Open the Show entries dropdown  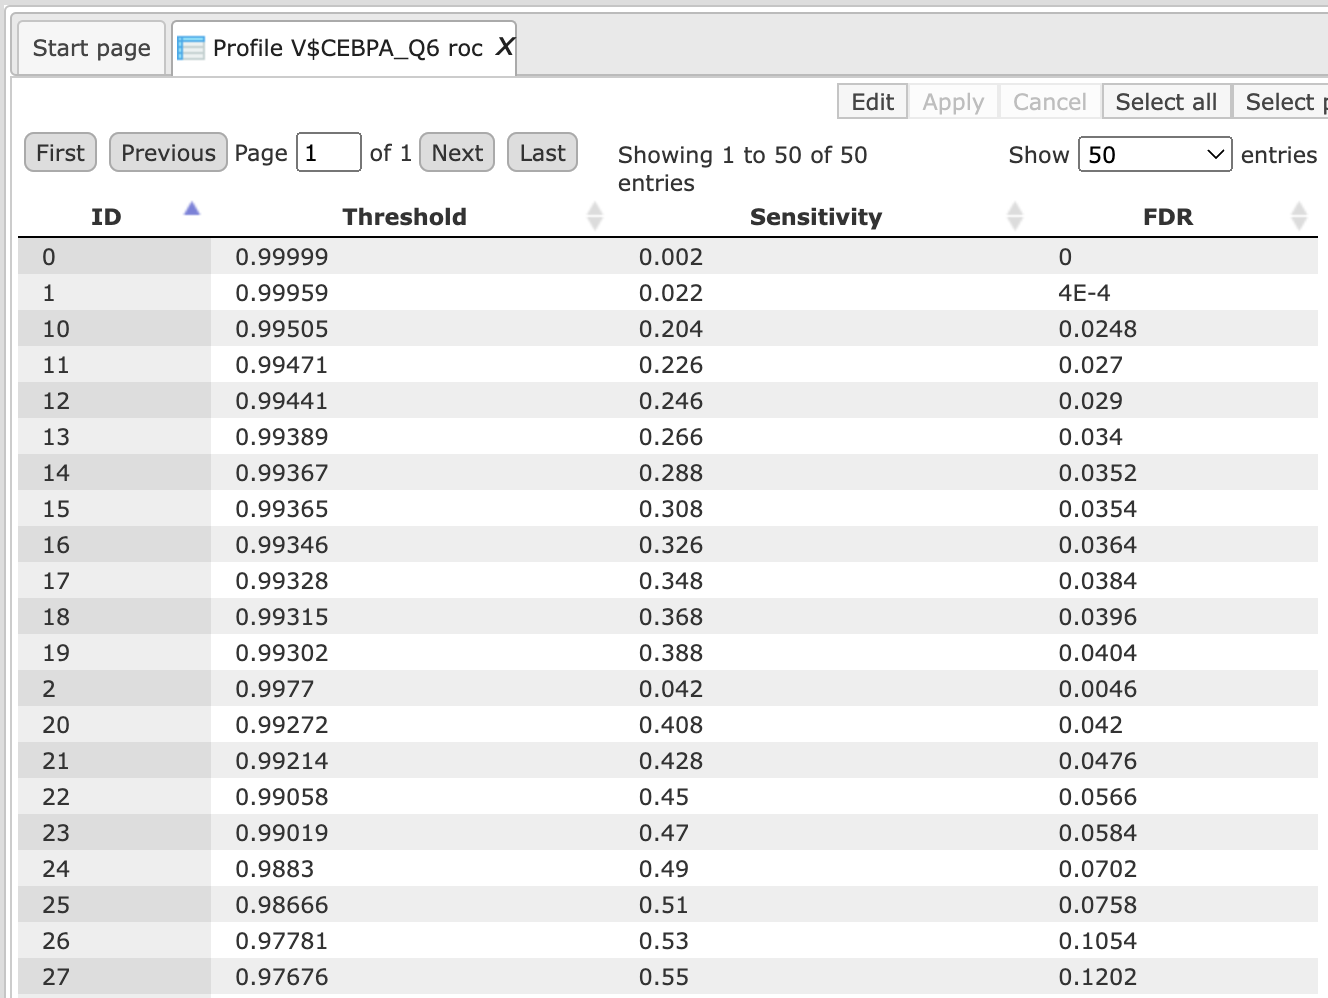(x=1155, y=155)
